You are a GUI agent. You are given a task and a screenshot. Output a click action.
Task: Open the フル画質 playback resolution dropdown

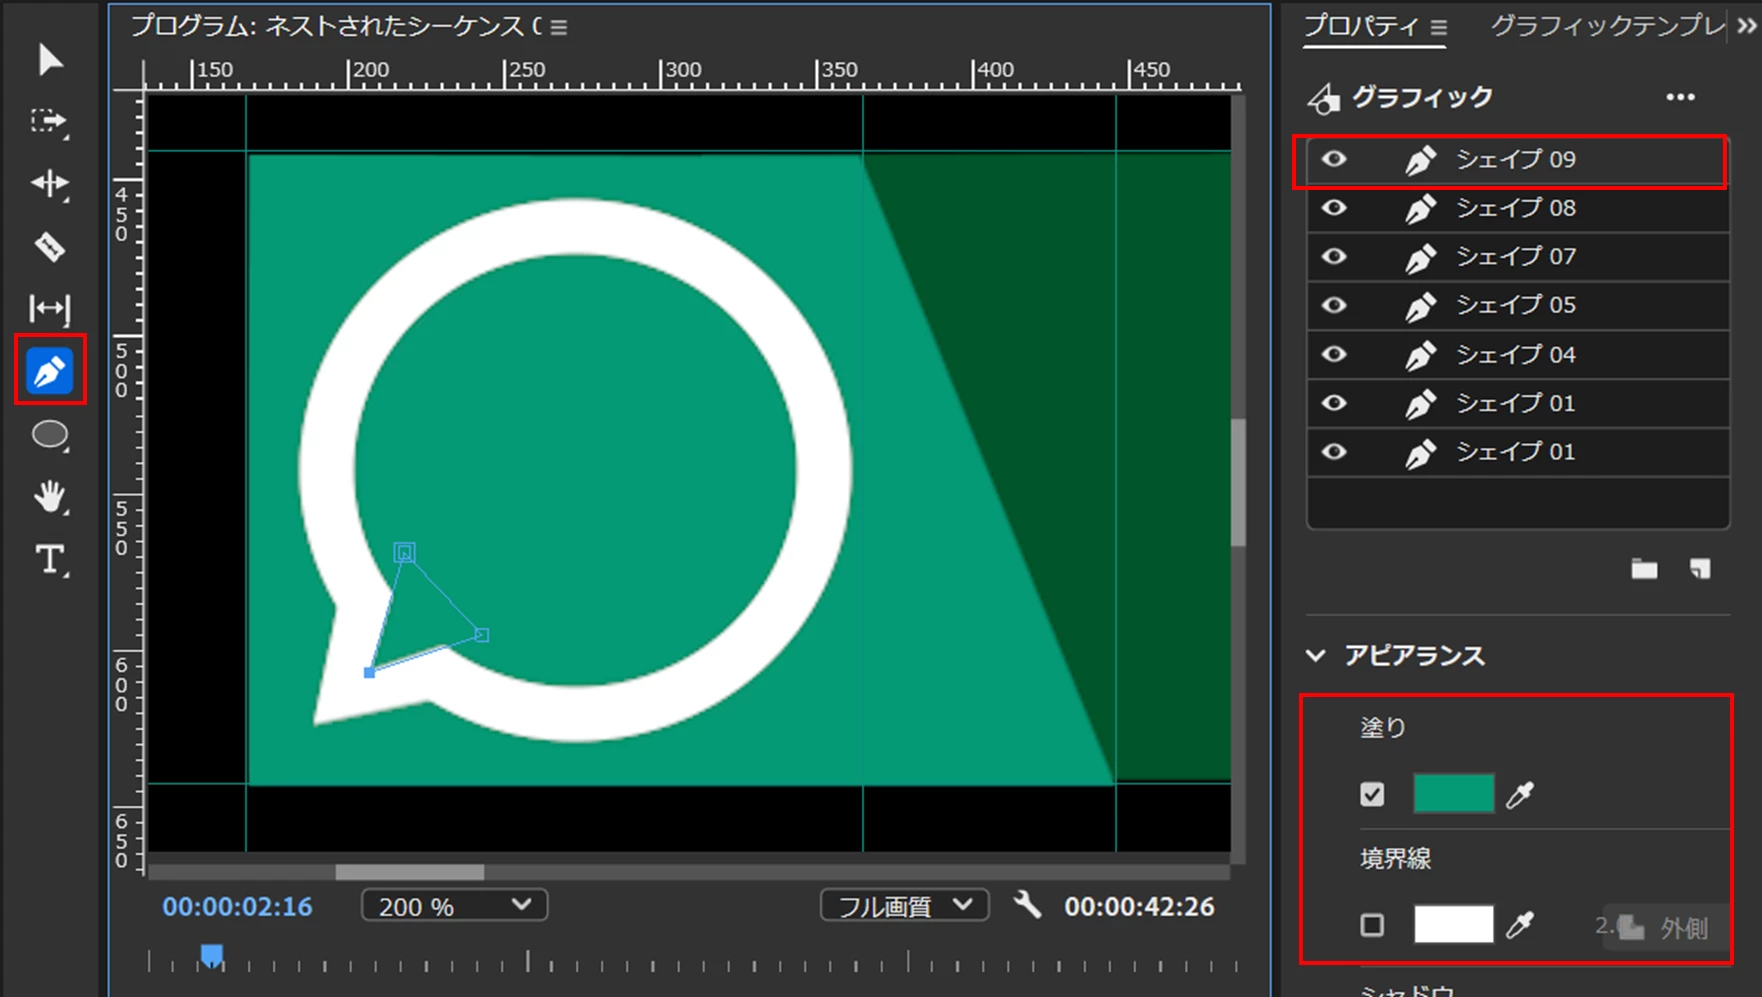904,906
